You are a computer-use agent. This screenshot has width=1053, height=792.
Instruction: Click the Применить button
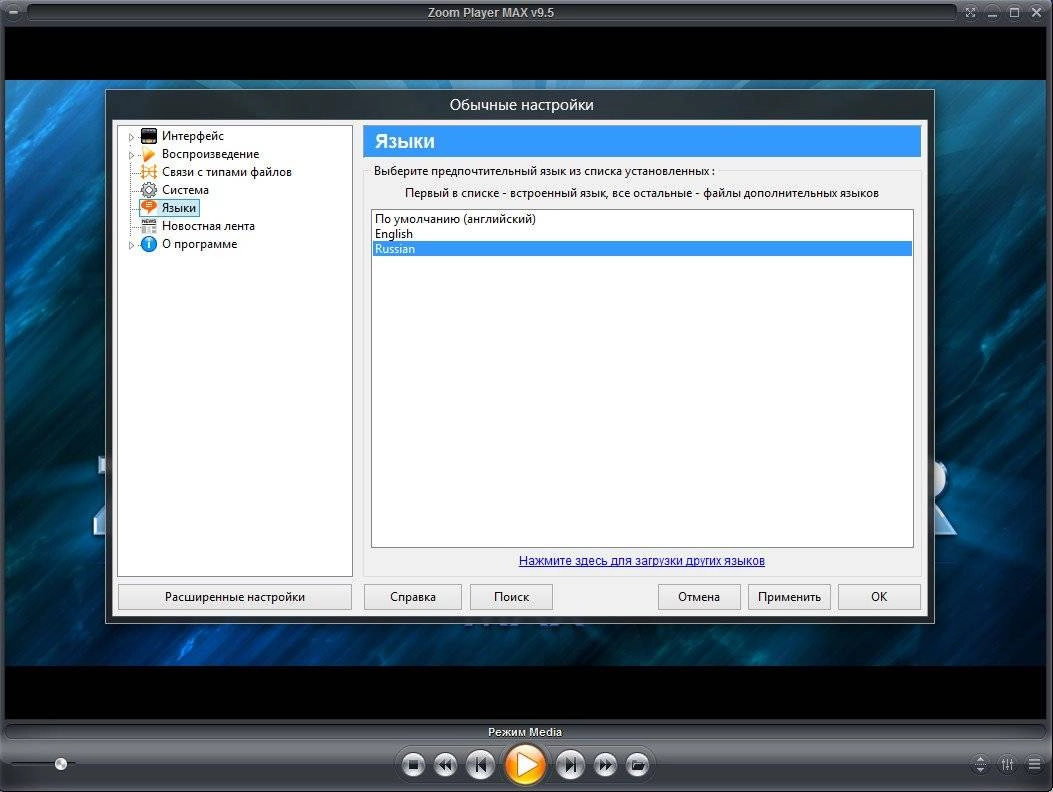(x=789, y=597)
